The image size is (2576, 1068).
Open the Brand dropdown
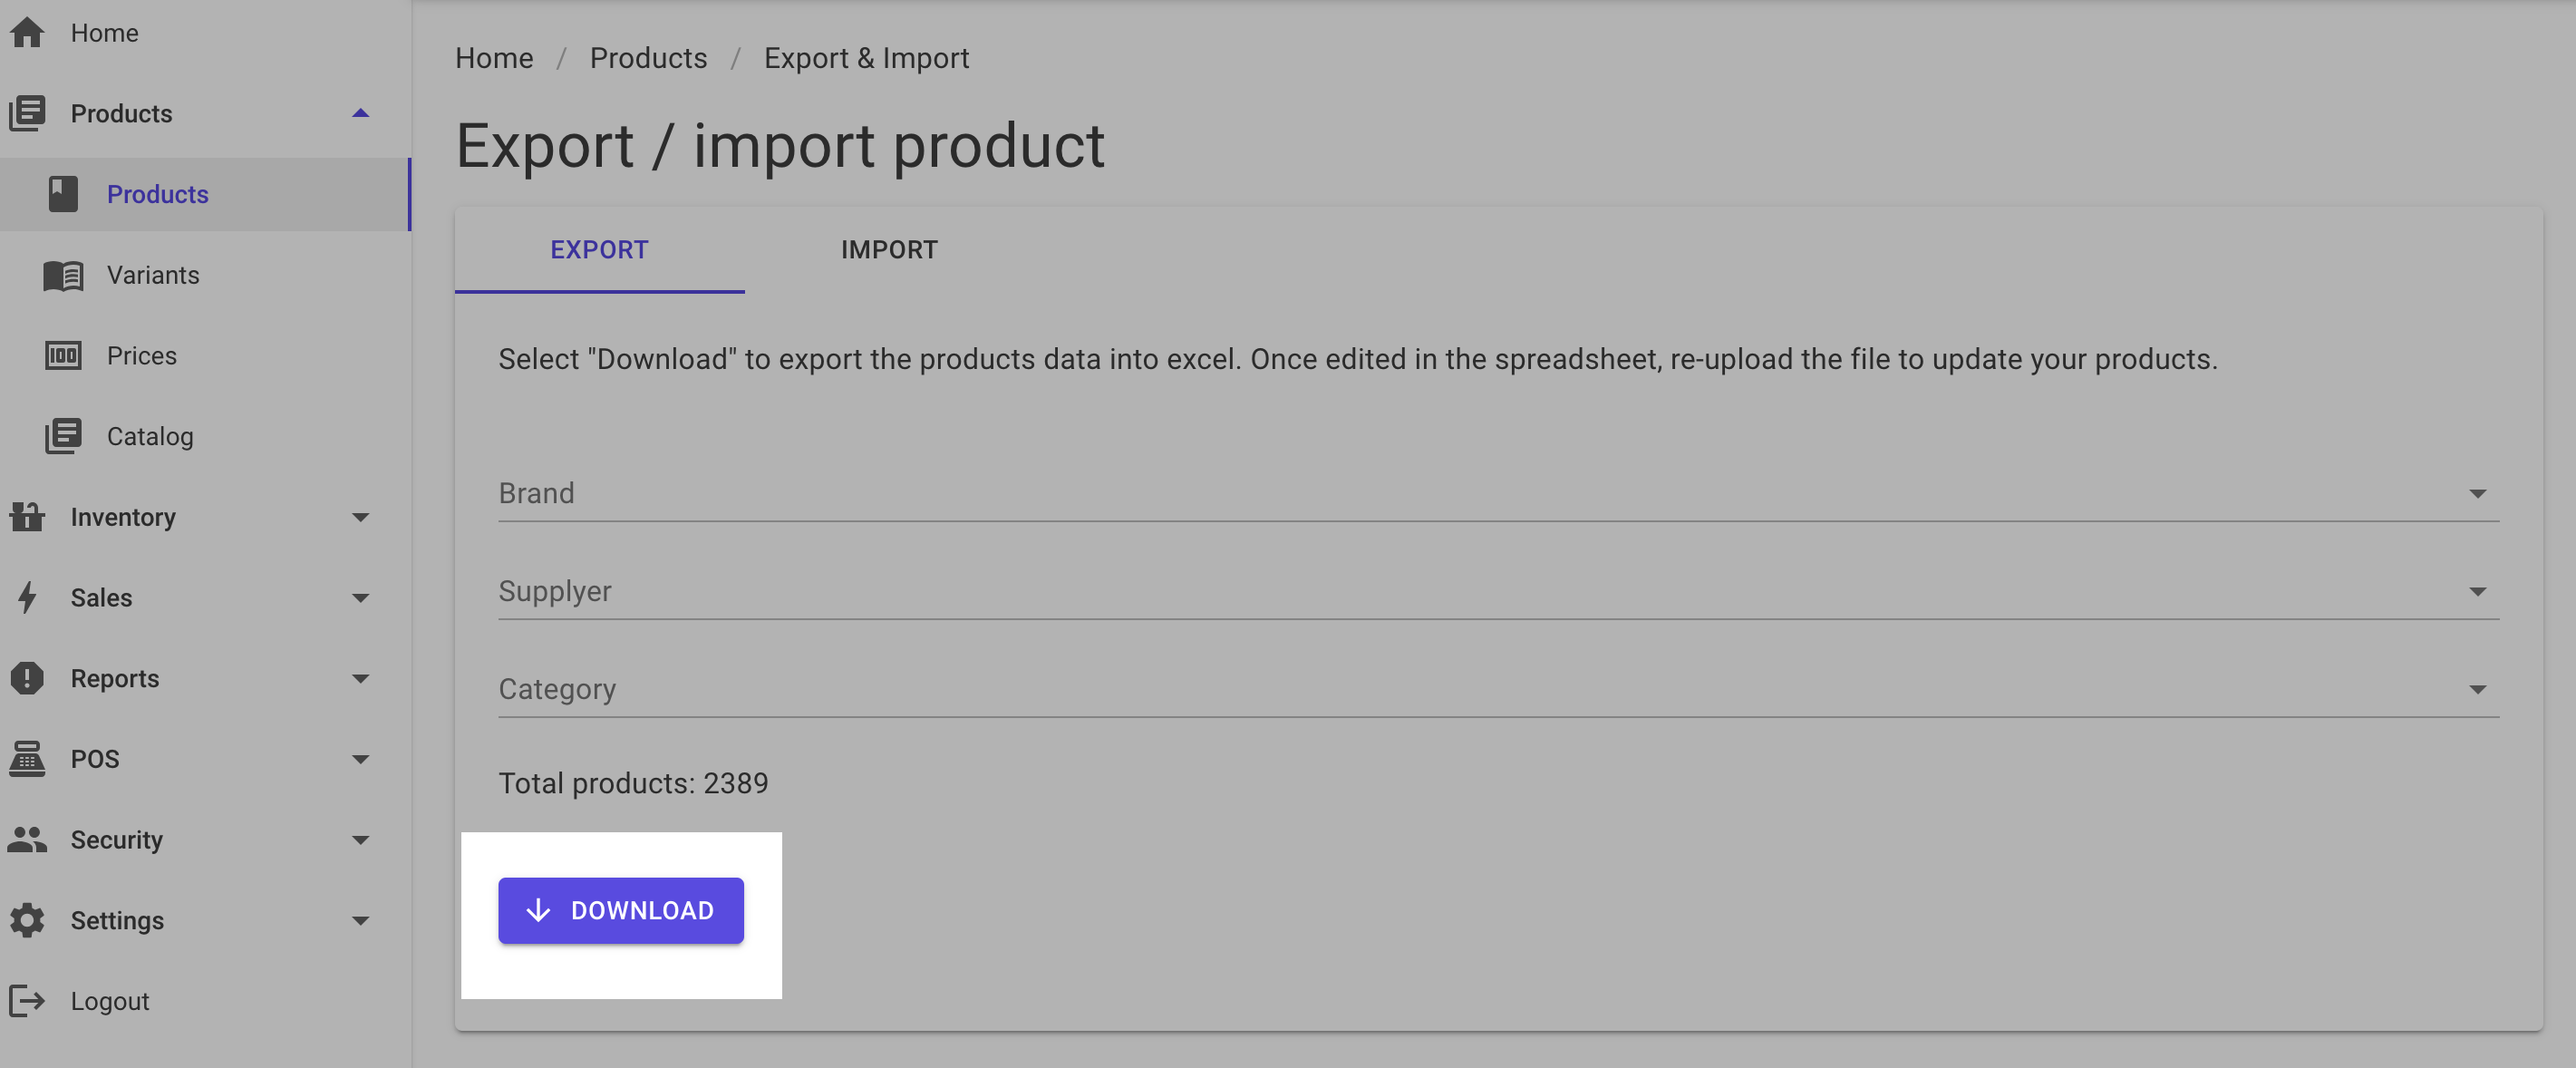click(1498, 493)
